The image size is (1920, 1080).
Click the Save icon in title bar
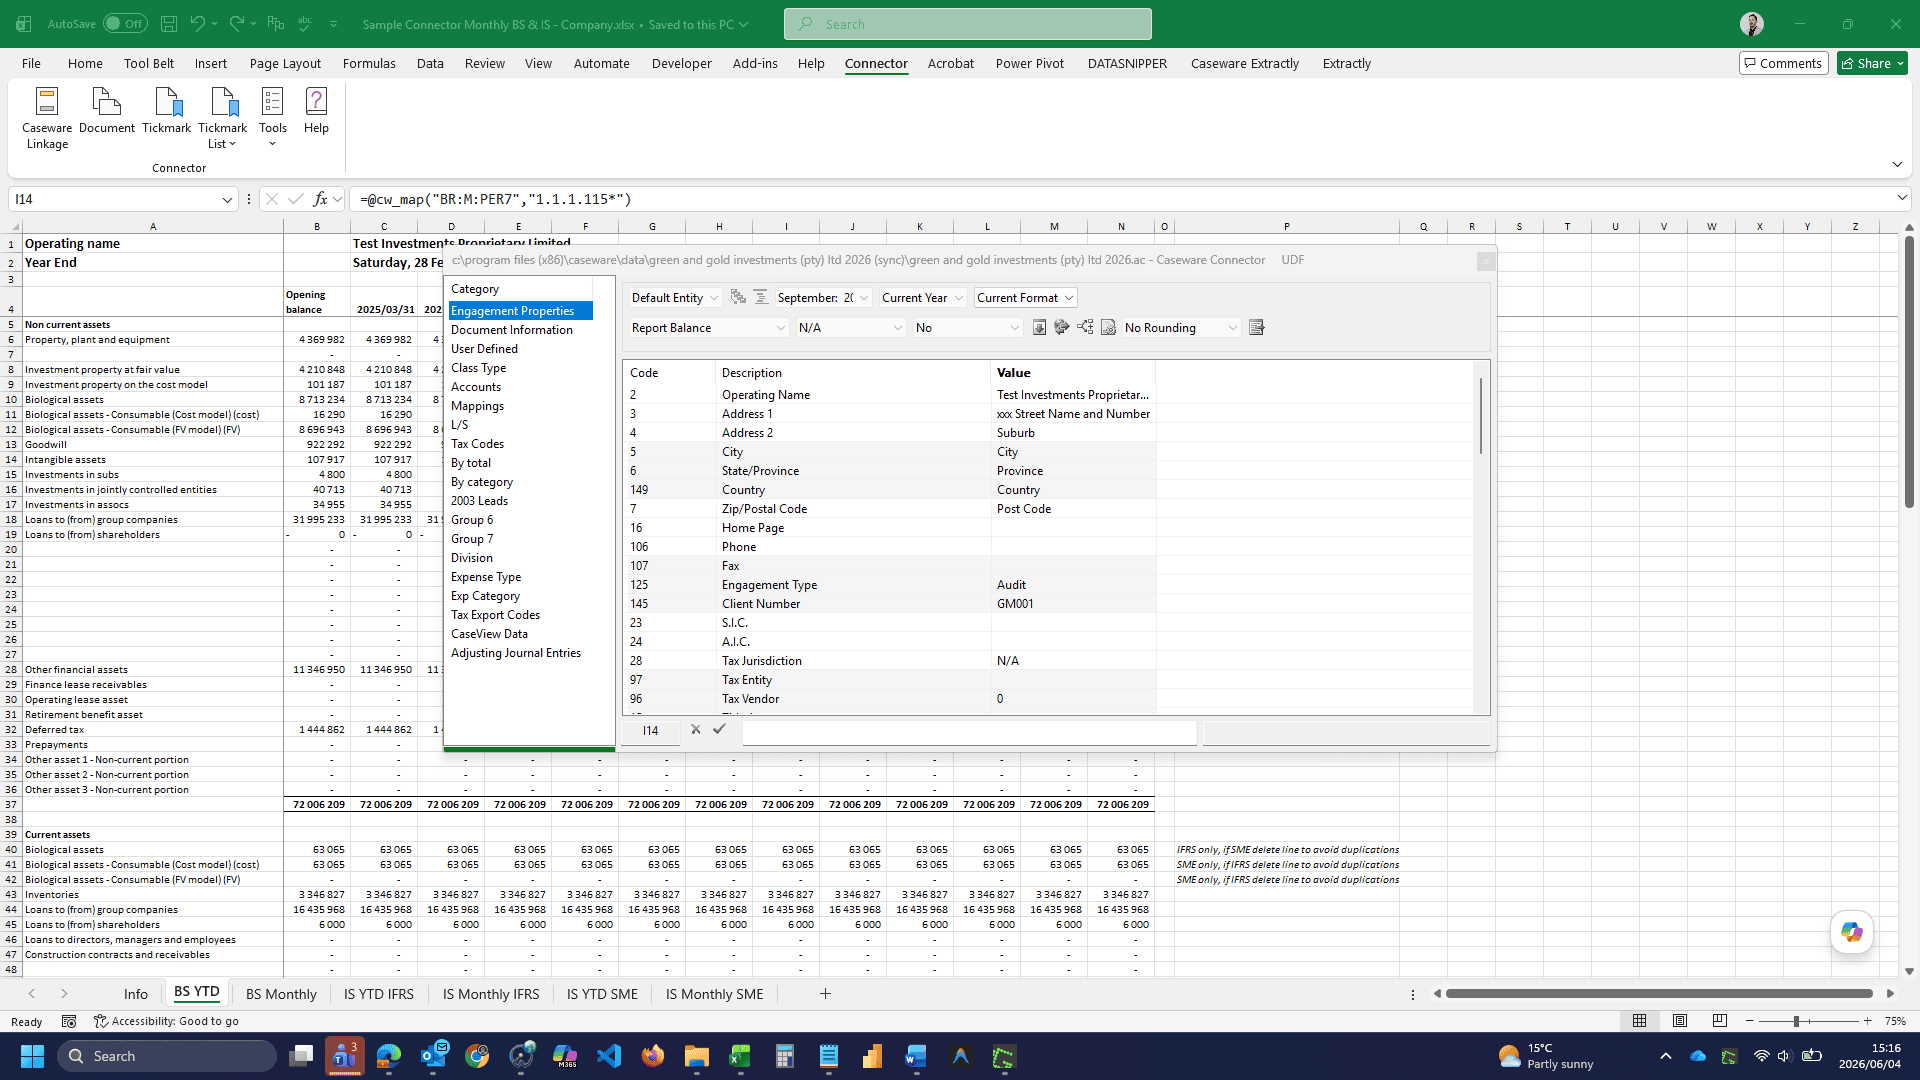point(169,23)
